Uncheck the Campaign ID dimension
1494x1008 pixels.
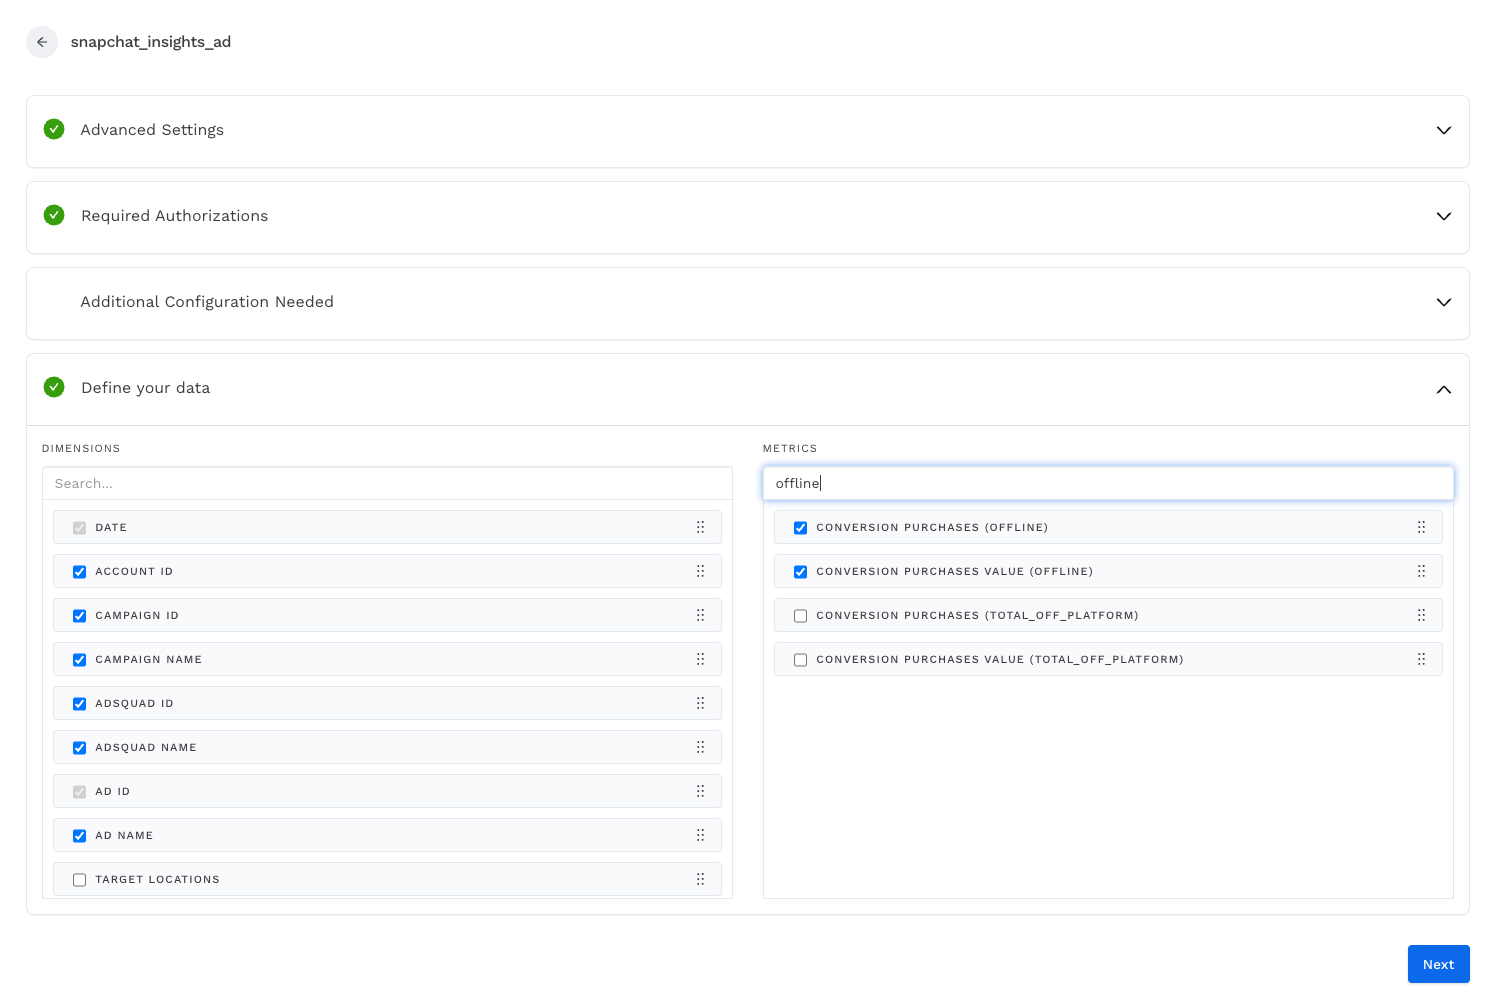[80, 616]
